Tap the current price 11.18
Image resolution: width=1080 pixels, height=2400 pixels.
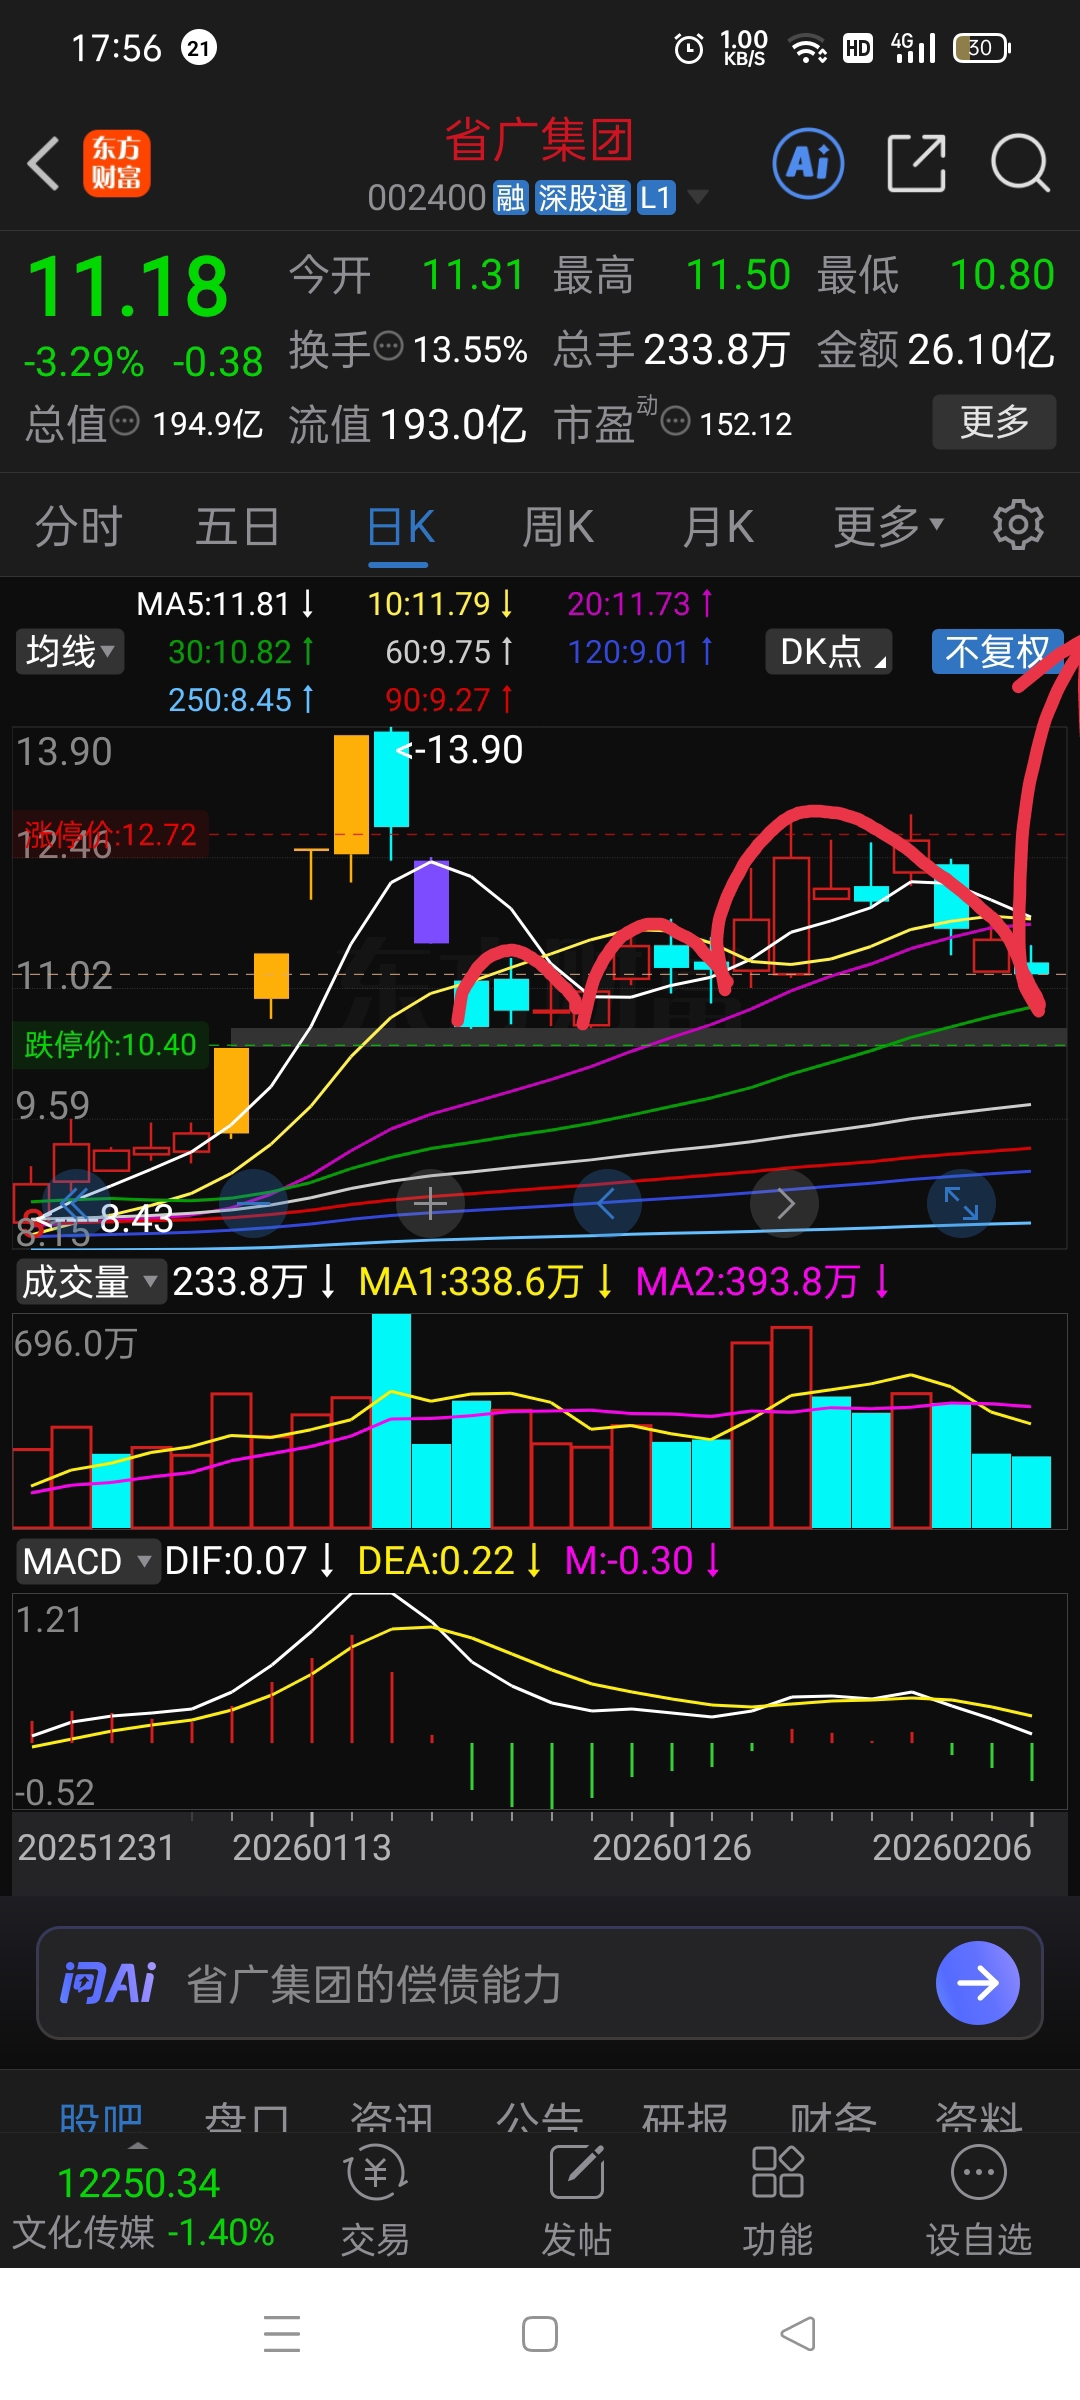coord(128,286)
